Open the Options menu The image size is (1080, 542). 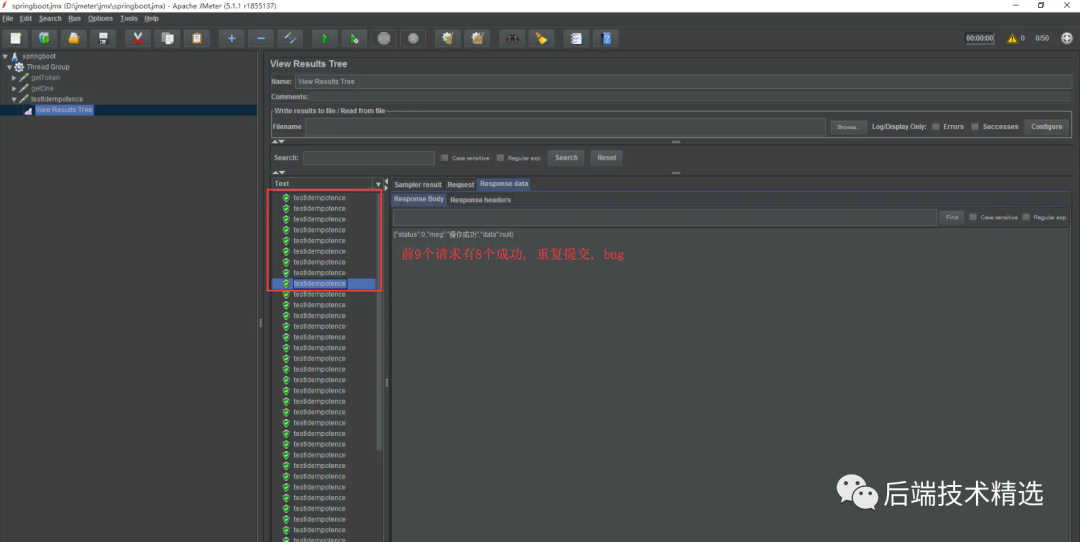[101, 19]
